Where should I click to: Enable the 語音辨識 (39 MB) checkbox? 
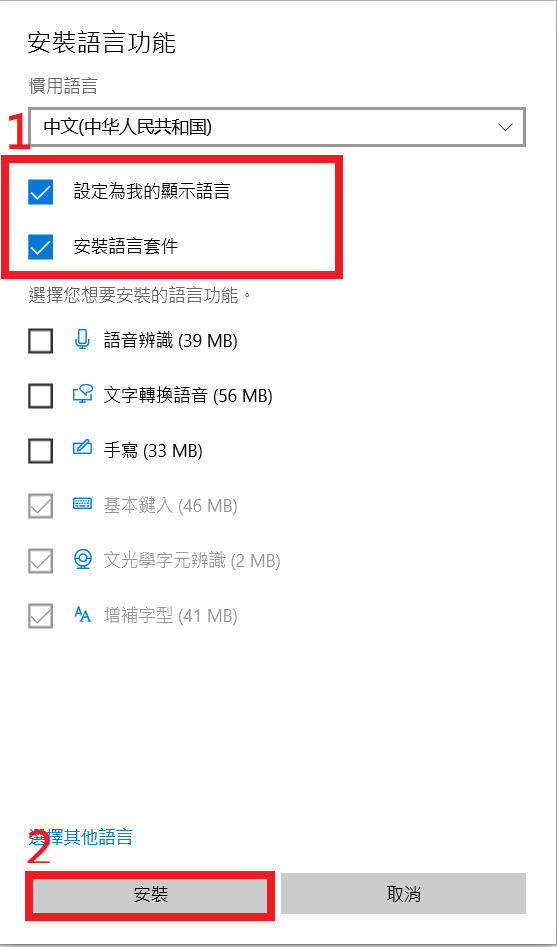[x=40, y=341]
